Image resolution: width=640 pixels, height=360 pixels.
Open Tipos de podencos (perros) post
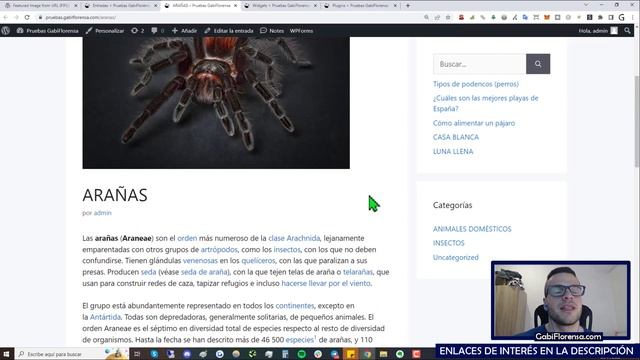476,84
